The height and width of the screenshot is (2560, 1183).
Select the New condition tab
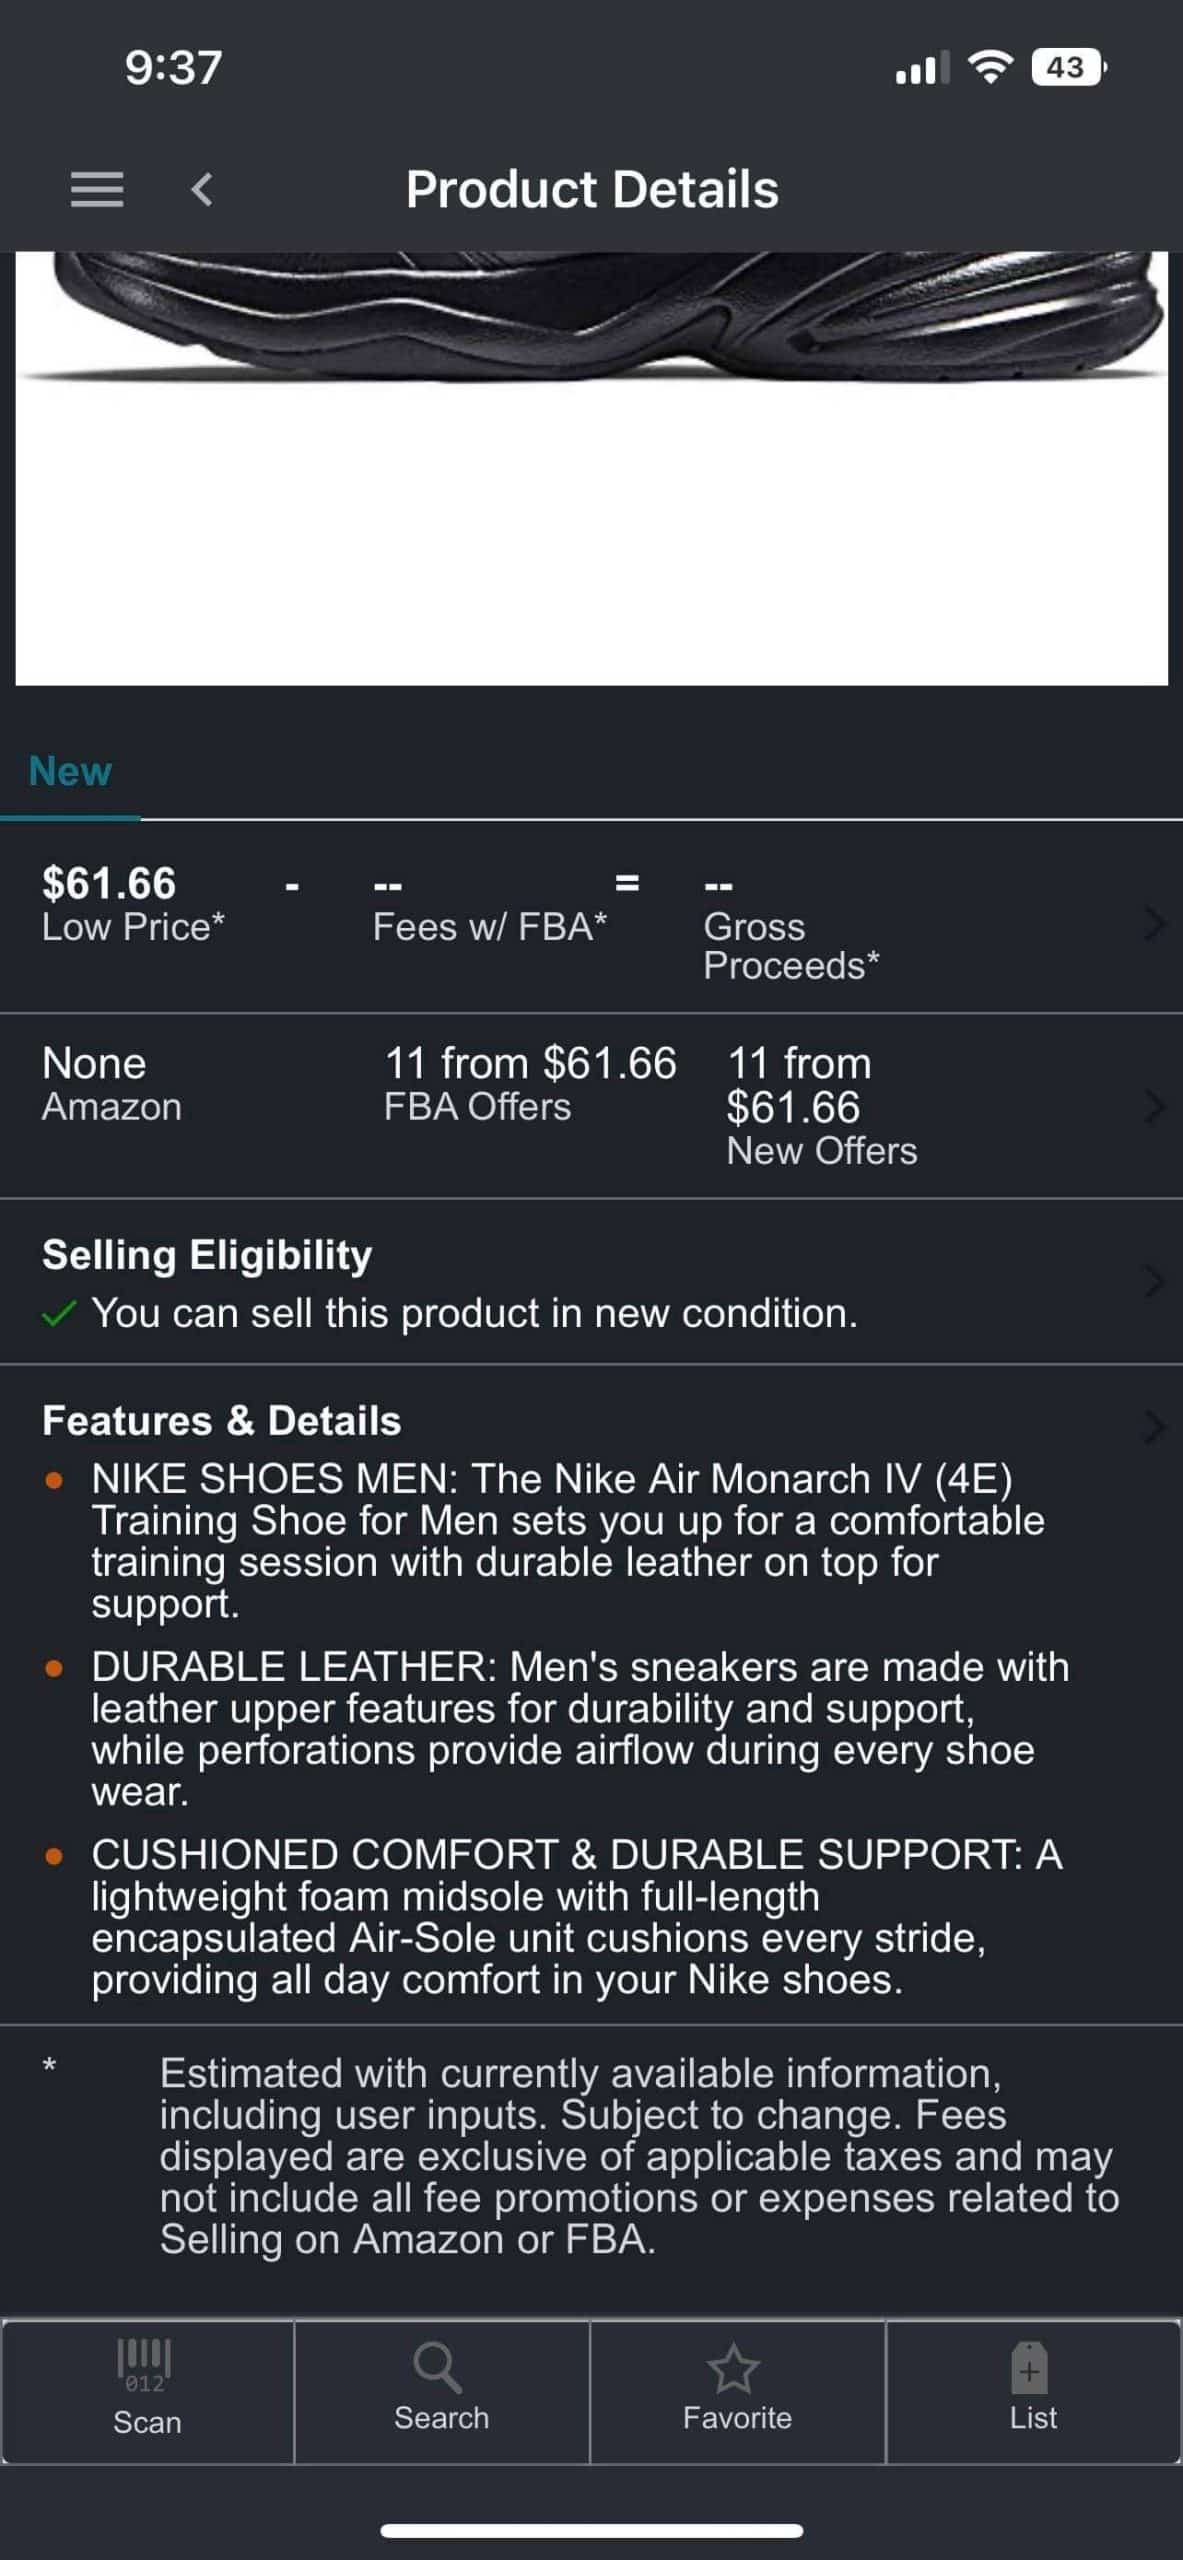coord(70,772)
